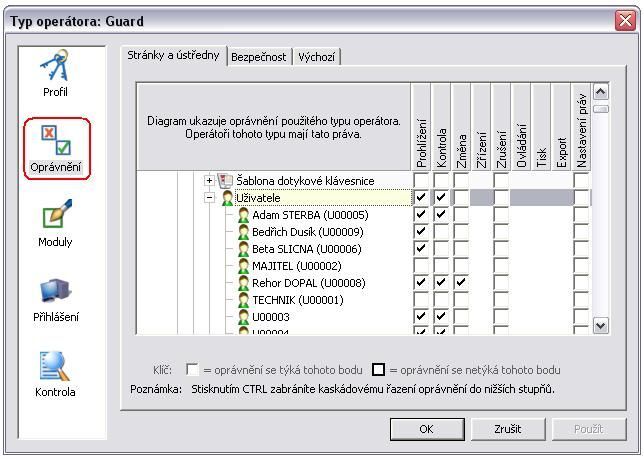644x460 pixels.
Task: Click the Zrušit button
Action: click(x=507, y=429)
